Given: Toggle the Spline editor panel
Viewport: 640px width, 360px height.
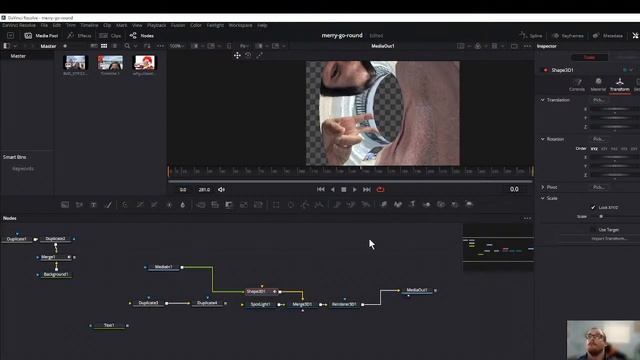Looking at the screenshot, I should coord(531,36).
